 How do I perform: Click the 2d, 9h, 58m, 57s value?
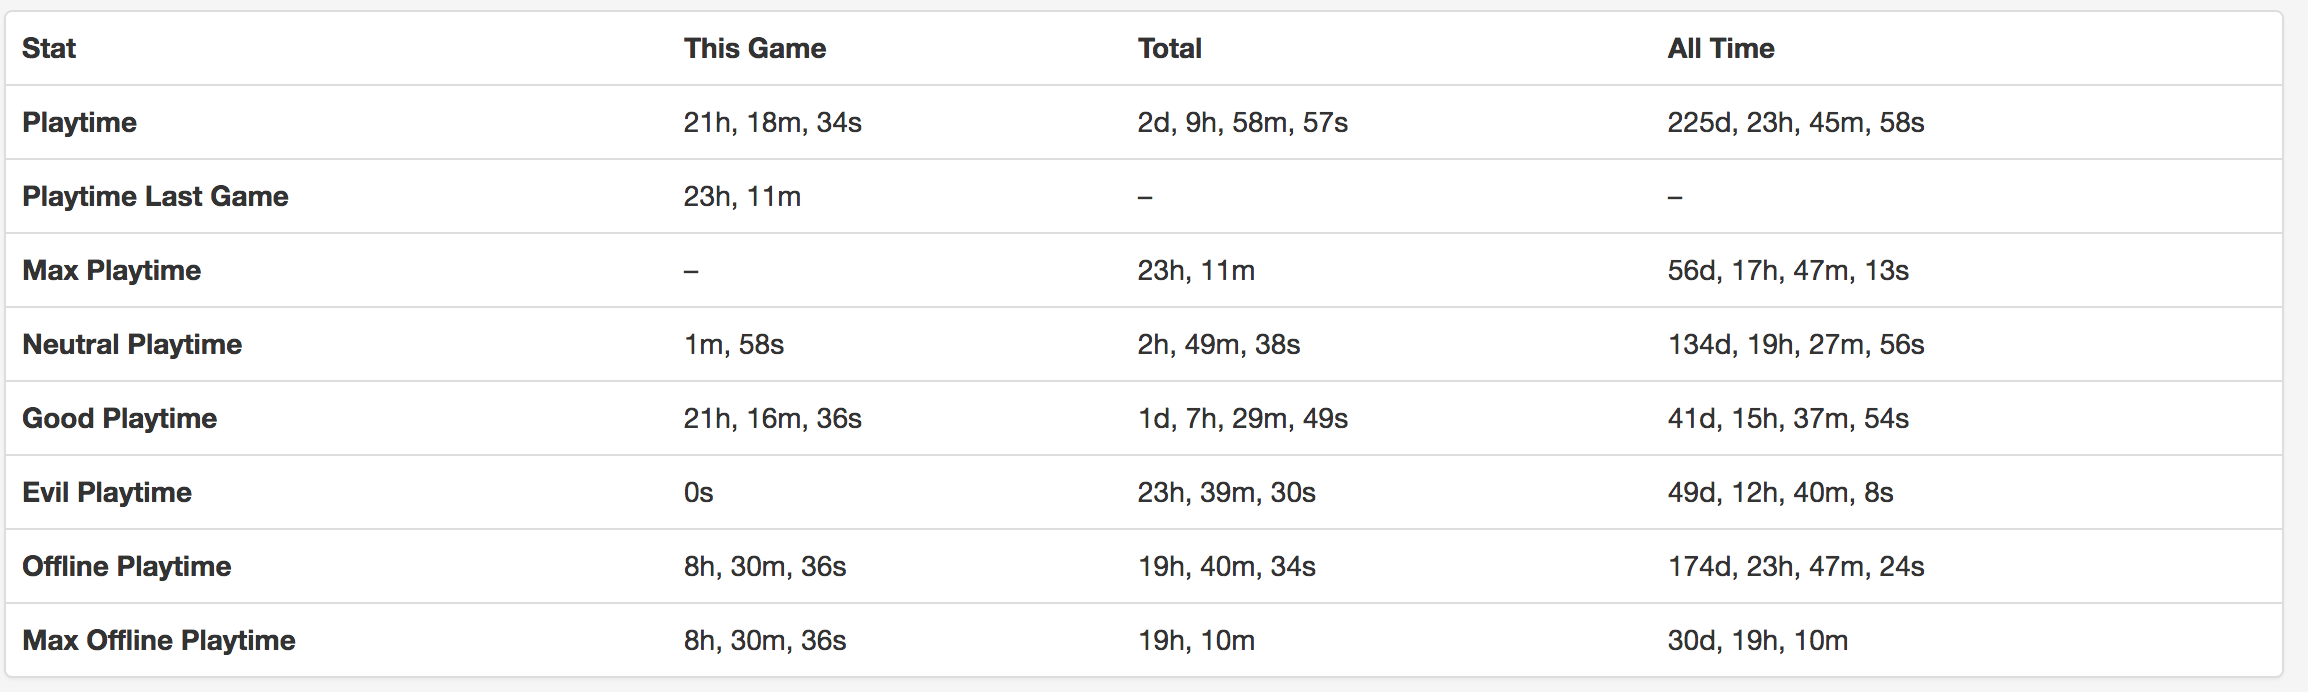[1243, 122]
